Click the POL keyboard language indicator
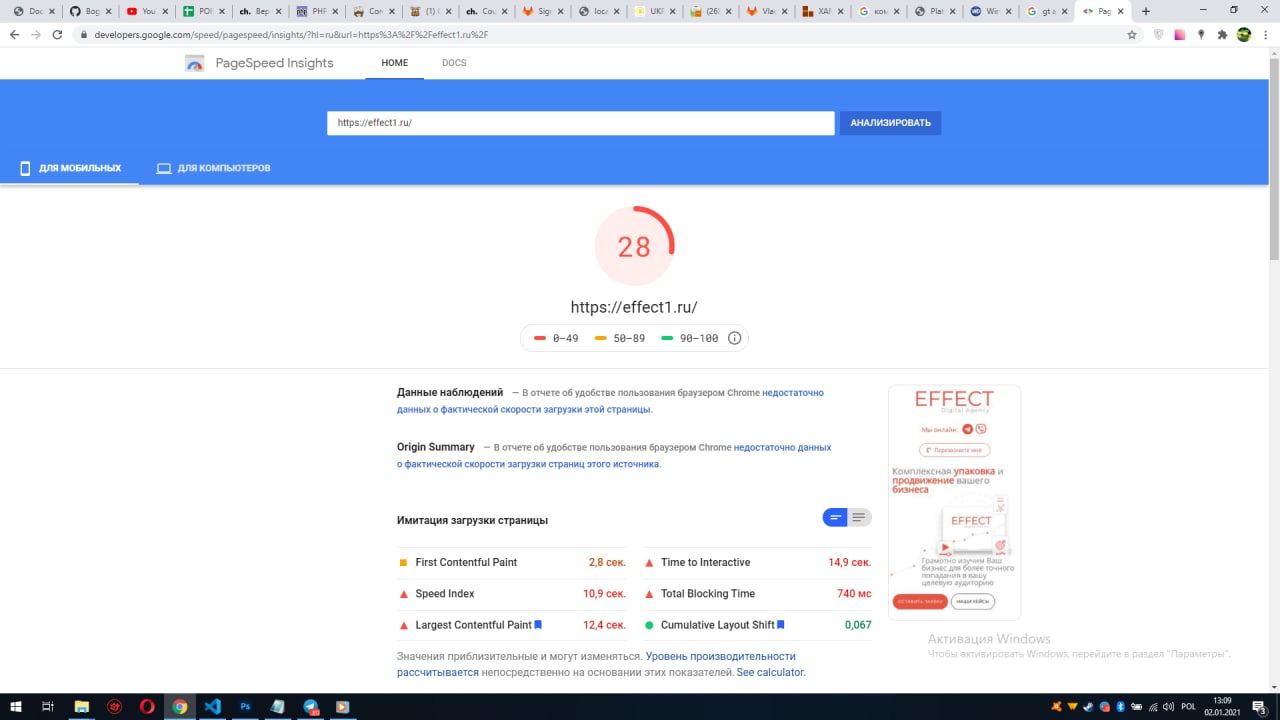This screenshot has height=720, width=1280. 1189,707
